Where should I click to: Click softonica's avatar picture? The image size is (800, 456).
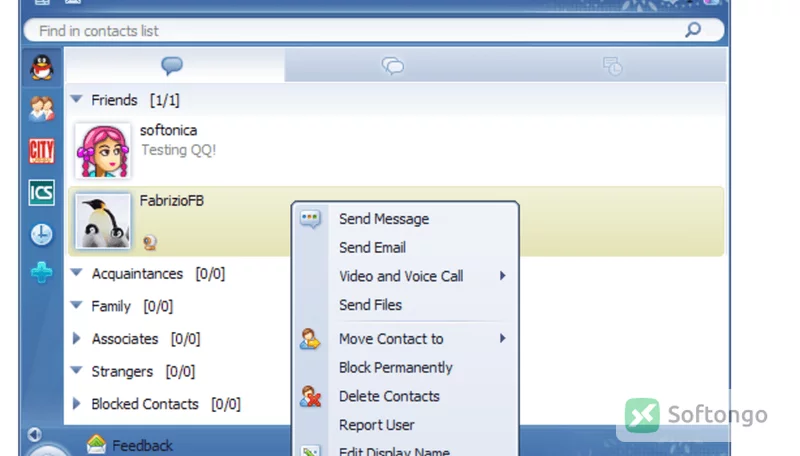click(103, 150)
